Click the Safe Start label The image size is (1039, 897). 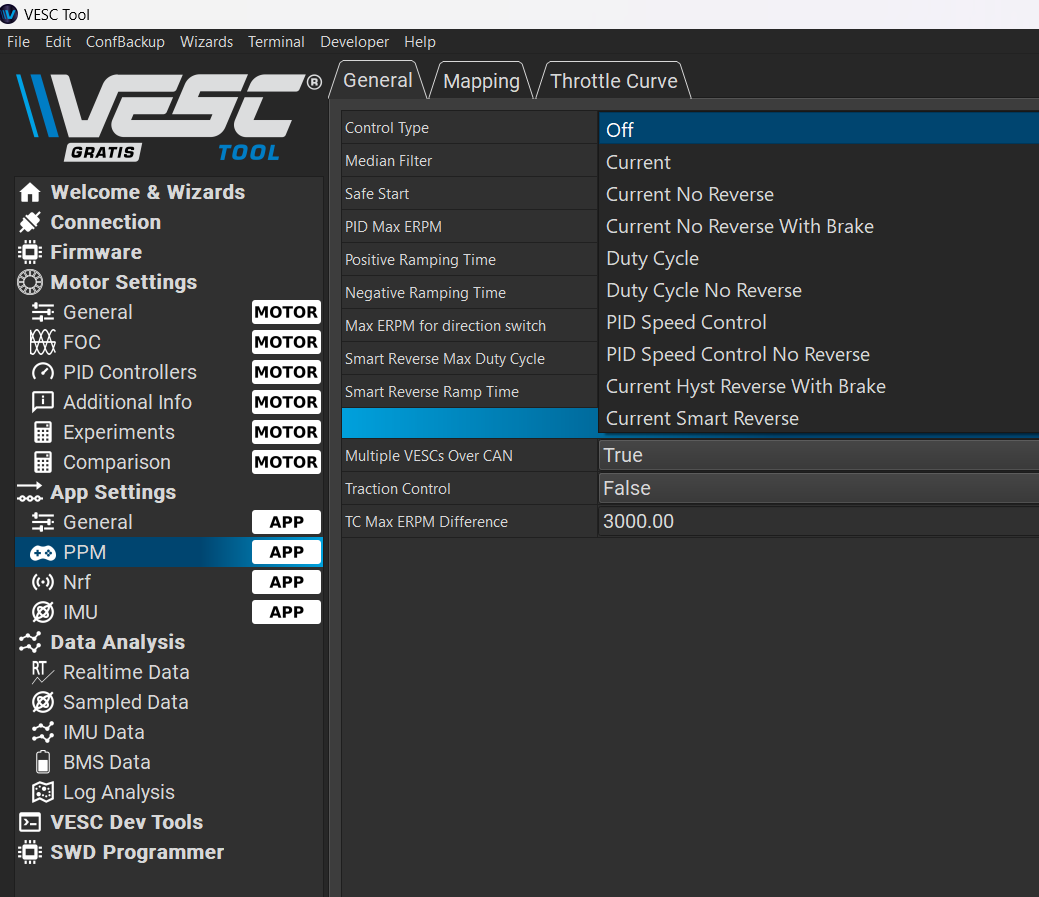coord(377,194)
